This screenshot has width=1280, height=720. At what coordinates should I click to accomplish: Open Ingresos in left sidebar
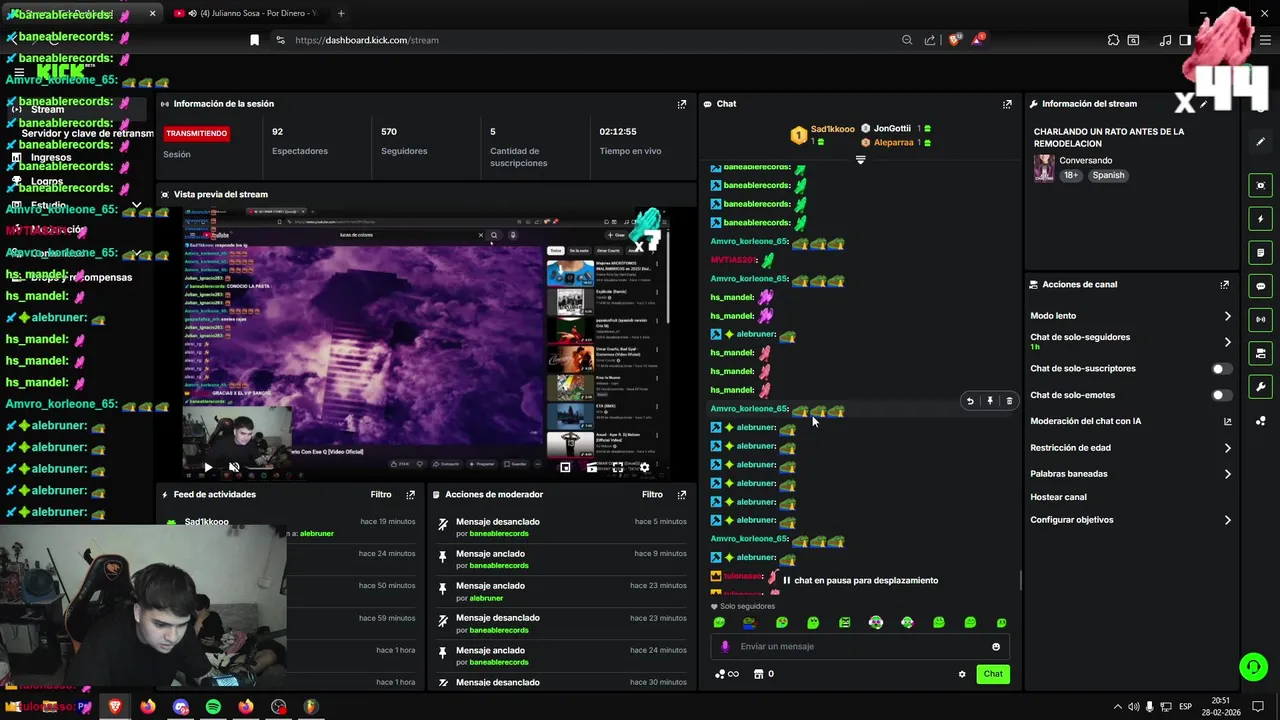coord(51,157)
